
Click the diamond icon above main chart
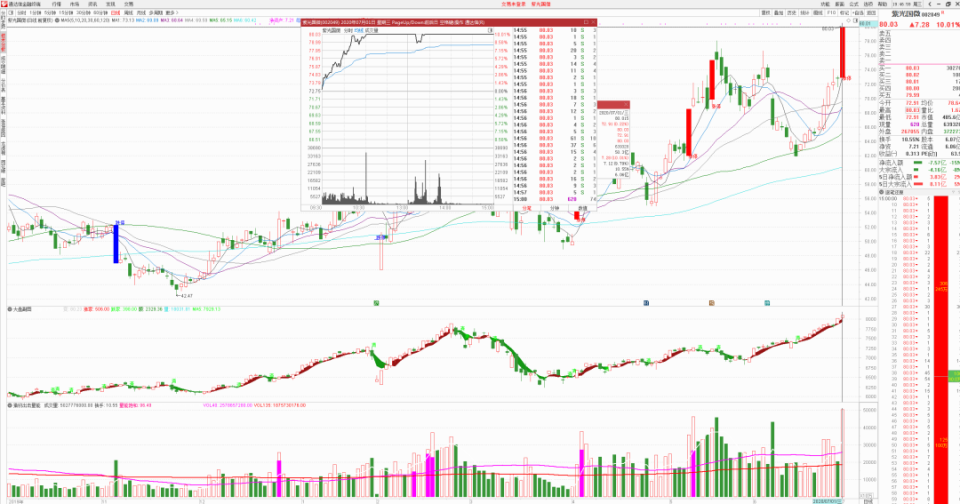click(849, 20)
